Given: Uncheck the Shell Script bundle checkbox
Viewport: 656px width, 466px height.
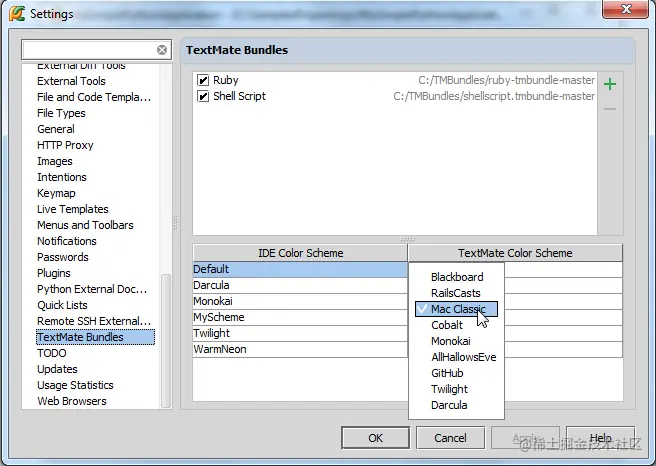Looking at the screenshot, I should coord(203,96).
